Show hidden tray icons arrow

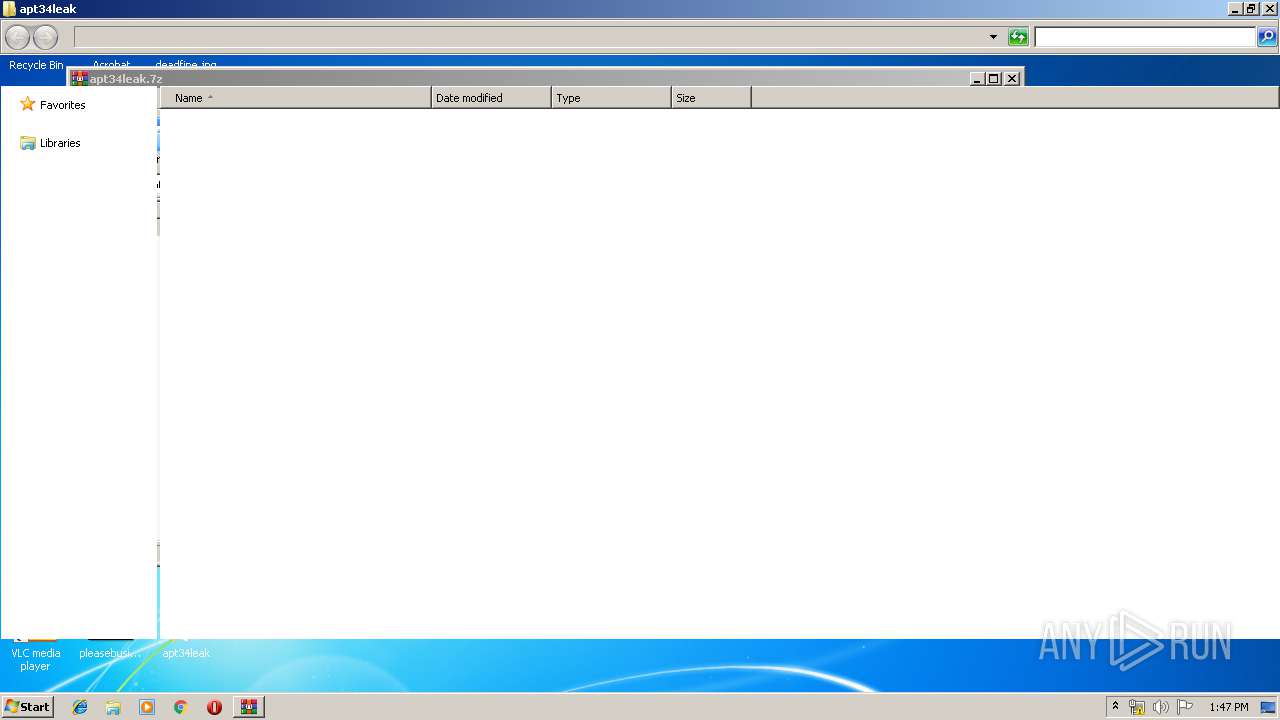(1116, 707)
